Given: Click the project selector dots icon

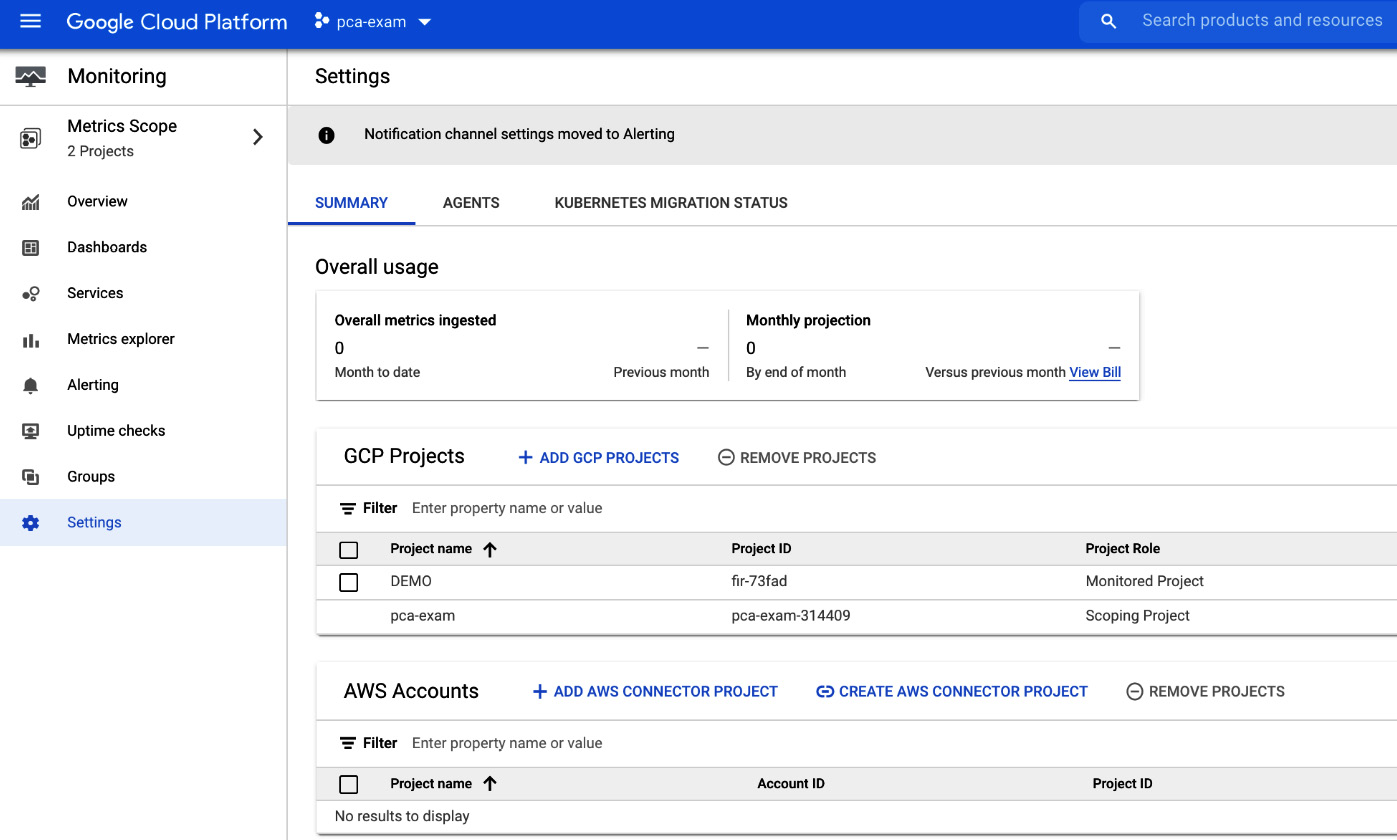Looking at the screenshot, I should pyautogui.click(x=322, y=21).
